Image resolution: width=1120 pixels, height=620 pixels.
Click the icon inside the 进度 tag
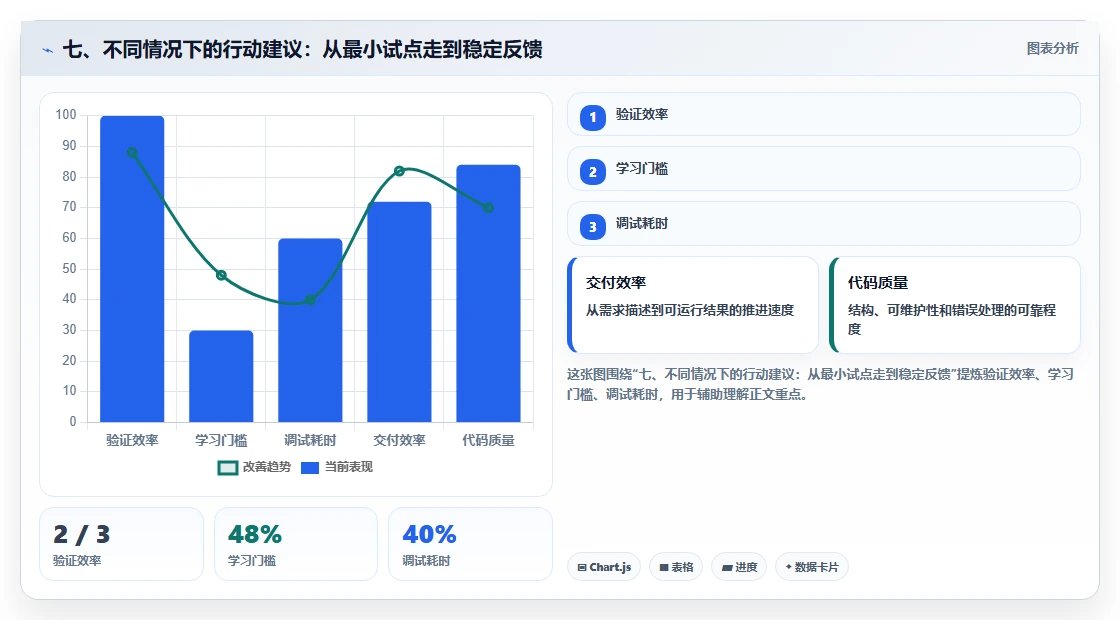[x=726, y=567]
